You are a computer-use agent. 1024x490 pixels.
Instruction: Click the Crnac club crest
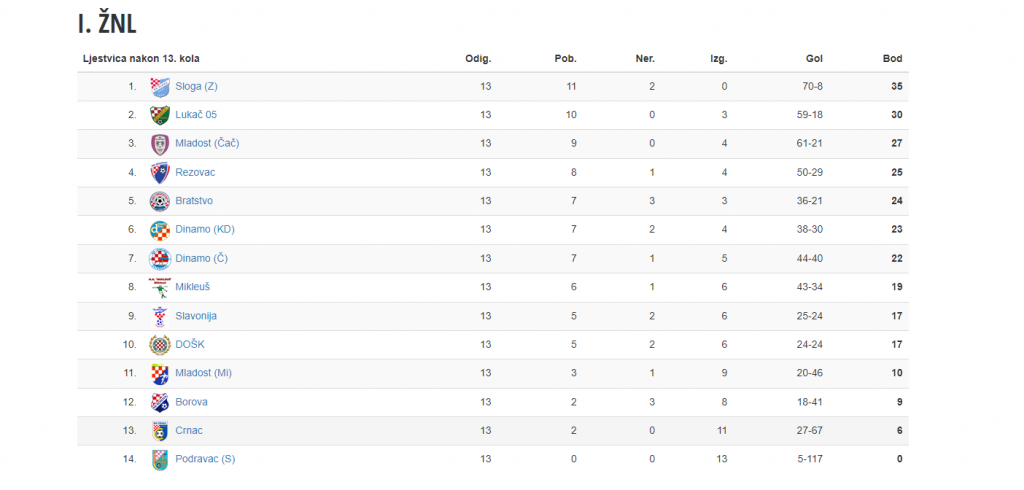[x=160, y=431]
